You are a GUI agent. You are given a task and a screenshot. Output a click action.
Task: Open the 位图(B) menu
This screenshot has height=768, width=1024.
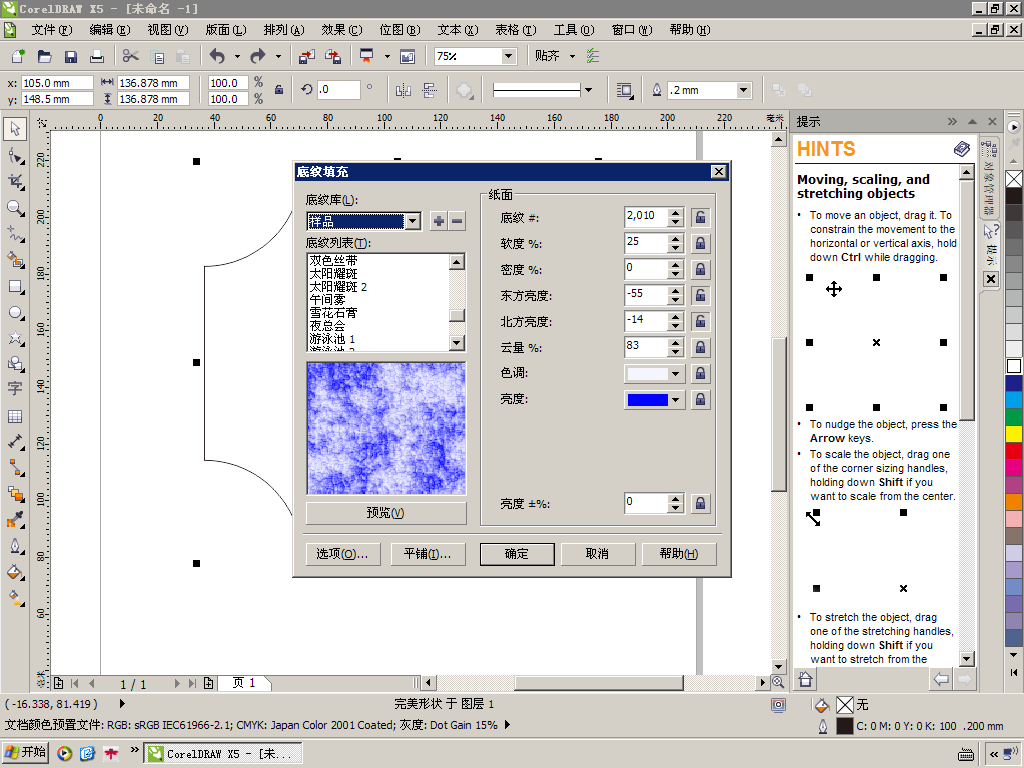pyautogui.click(x=400, y=30)
